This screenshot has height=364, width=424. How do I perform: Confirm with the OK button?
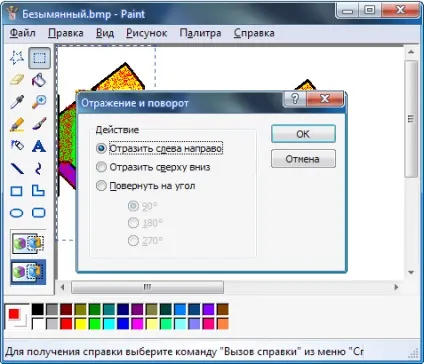(x=303, y=134)
